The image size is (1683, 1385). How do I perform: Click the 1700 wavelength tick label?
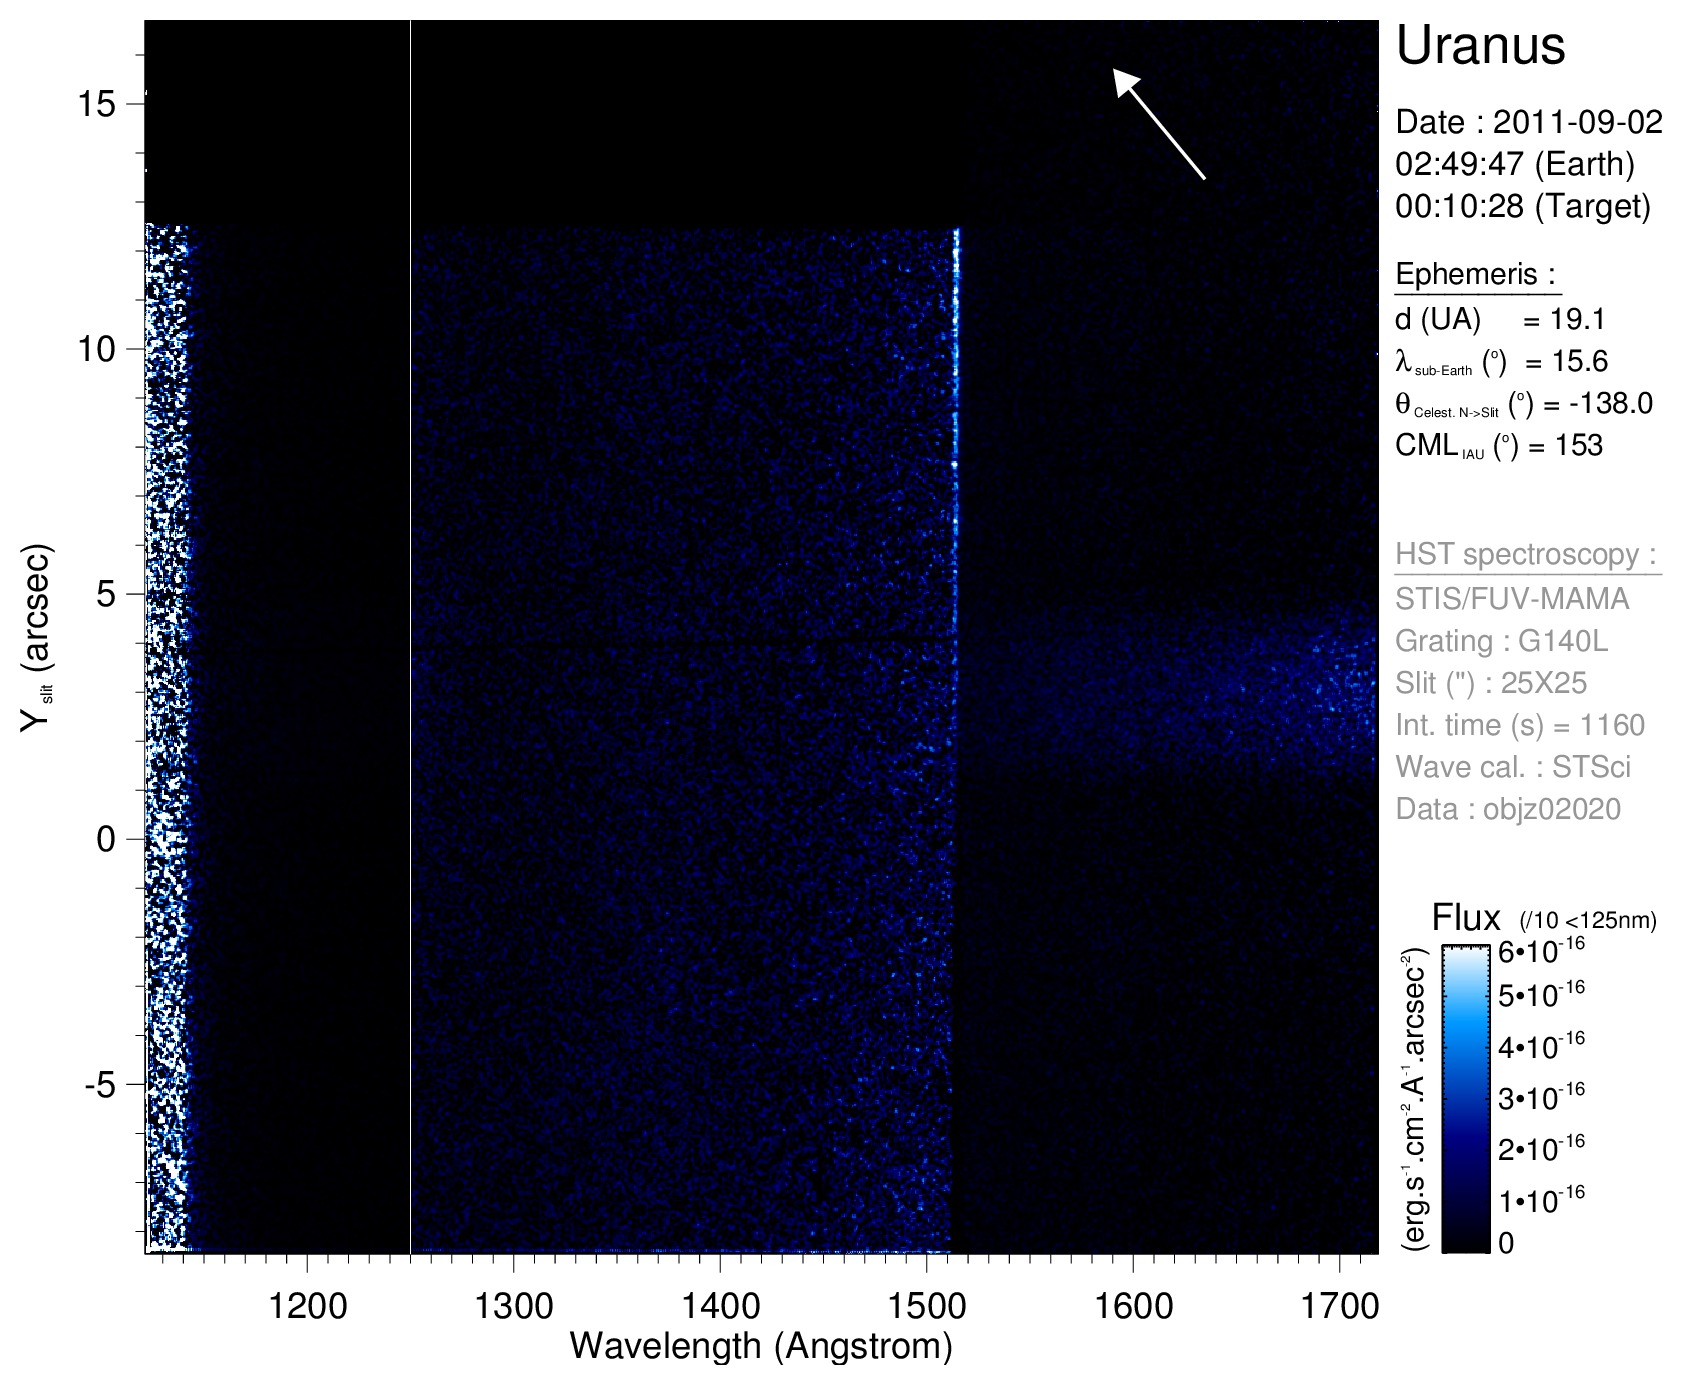point(1338,1305)
